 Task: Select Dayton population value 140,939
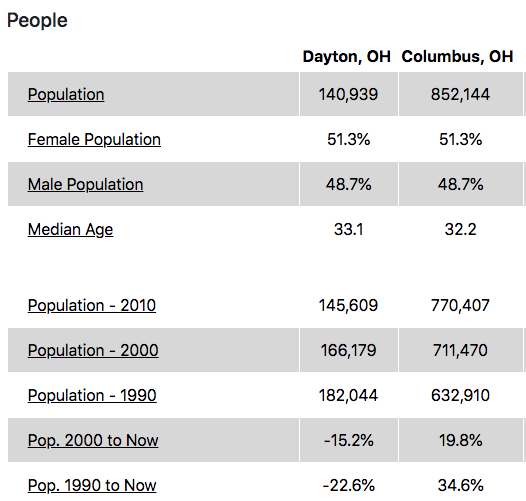click(349, 94)
